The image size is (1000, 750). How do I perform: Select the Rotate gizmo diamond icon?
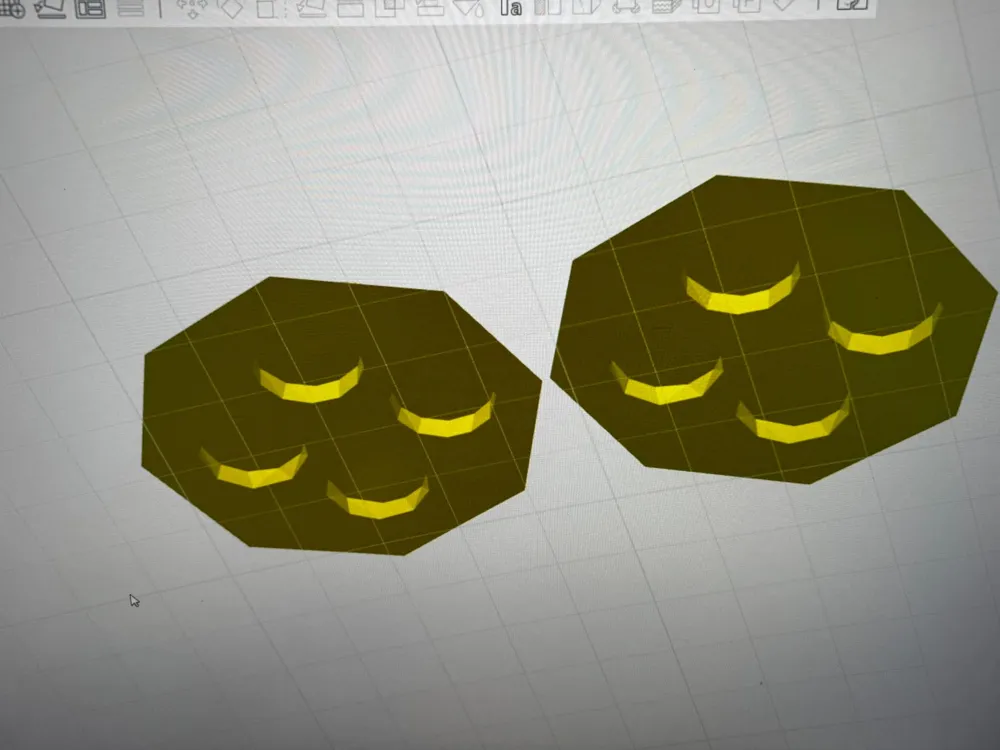click(x=230, y=8)
